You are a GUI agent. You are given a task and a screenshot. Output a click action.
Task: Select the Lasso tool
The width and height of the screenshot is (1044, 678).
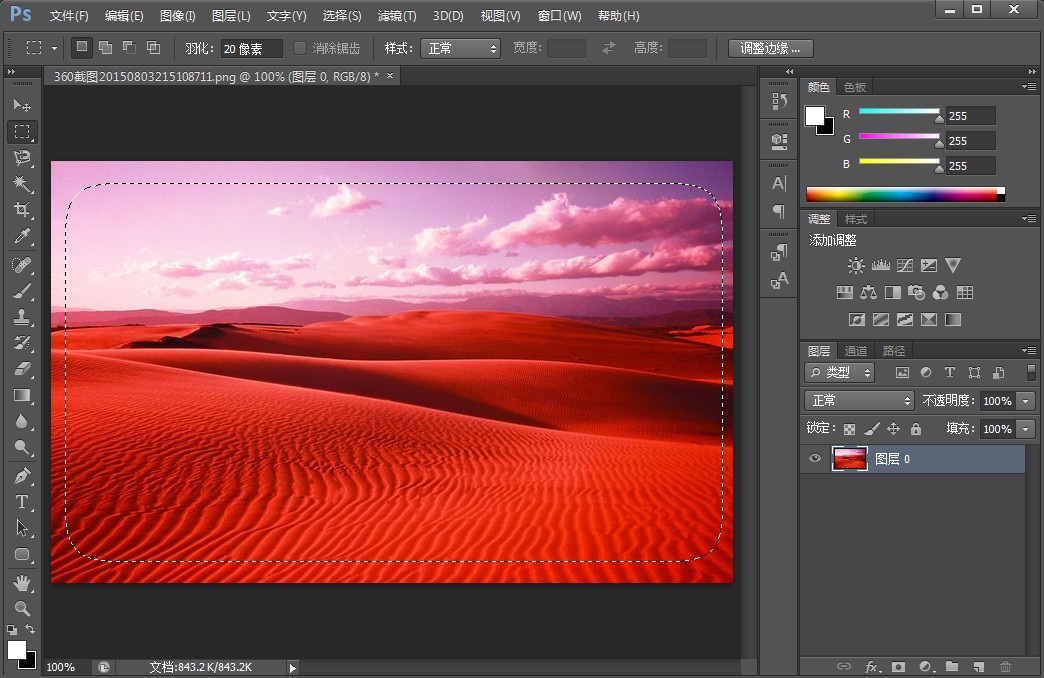pyautogui.click(x=22, y=158)
